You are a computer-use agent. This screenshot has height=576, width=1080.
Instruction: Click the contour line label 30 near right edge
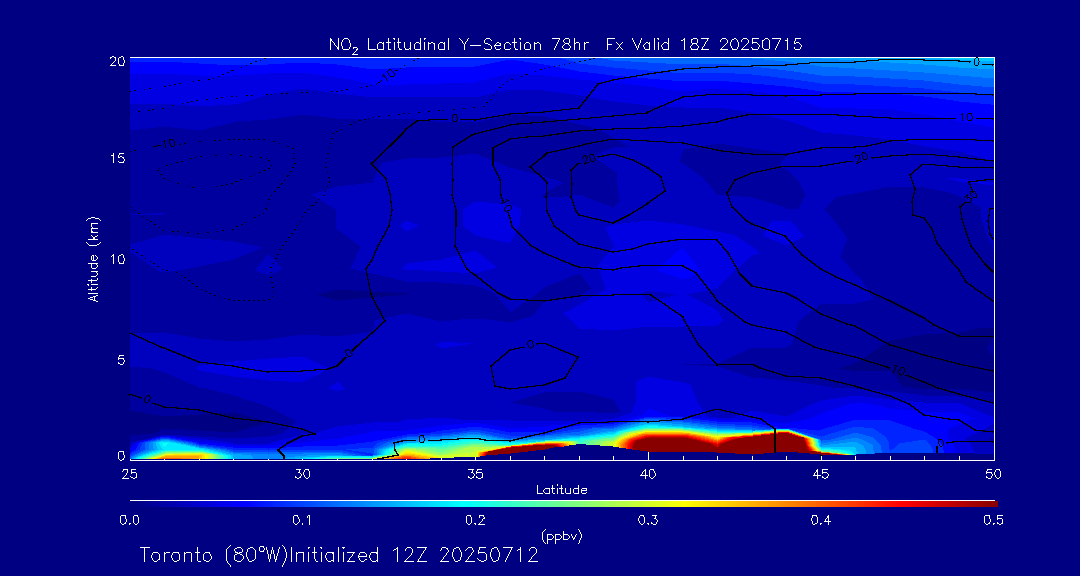coord(971,198)
